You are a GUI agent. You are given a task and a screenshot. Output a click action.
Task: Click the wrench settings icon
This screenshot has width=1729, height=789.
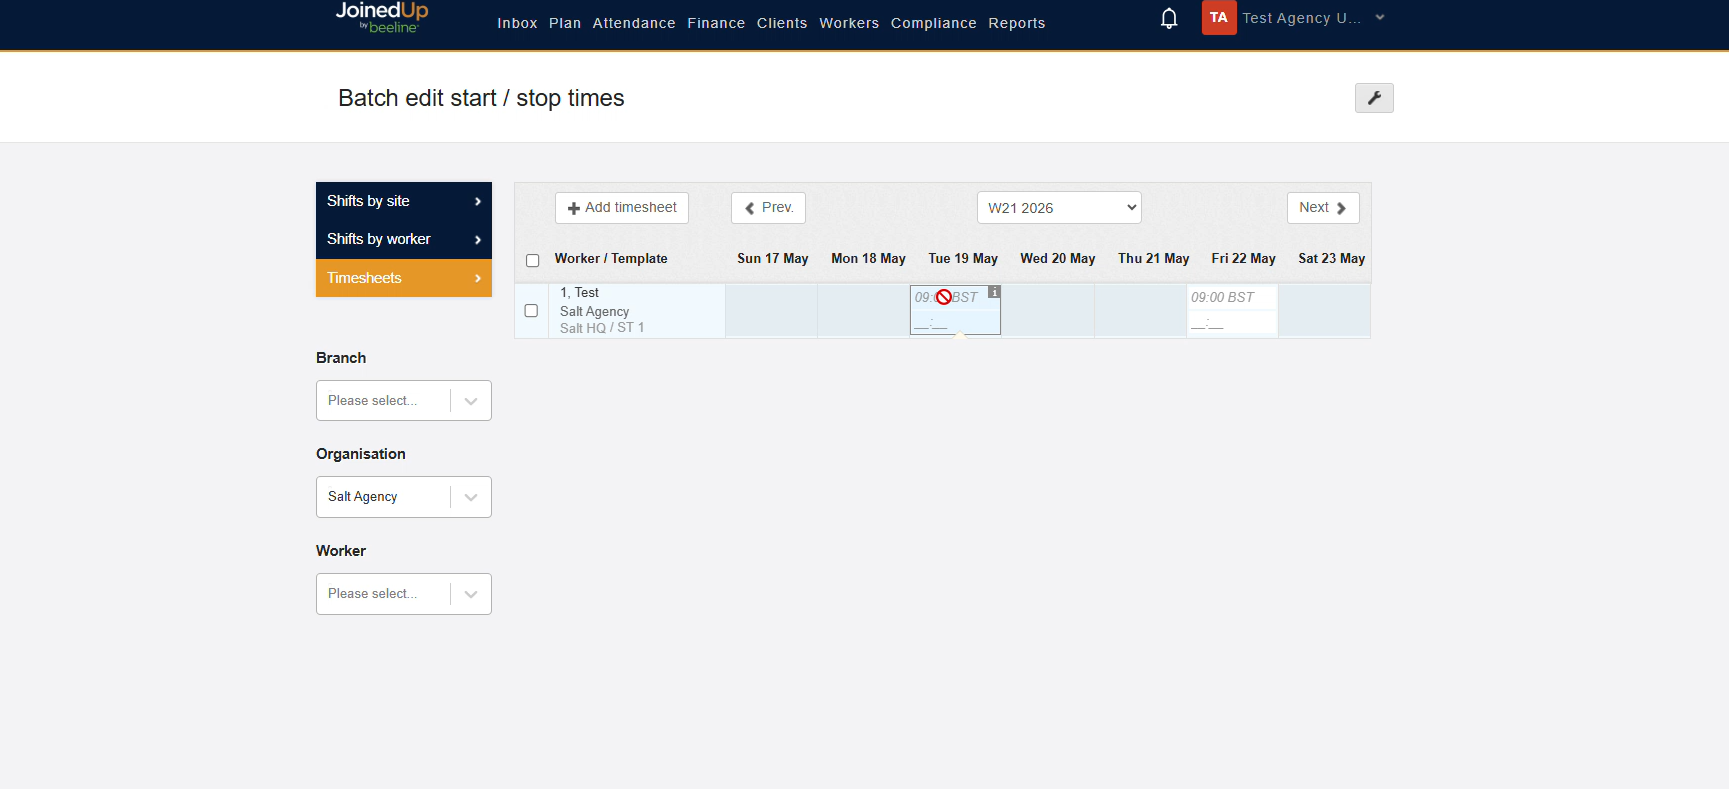pos(1374,98)
